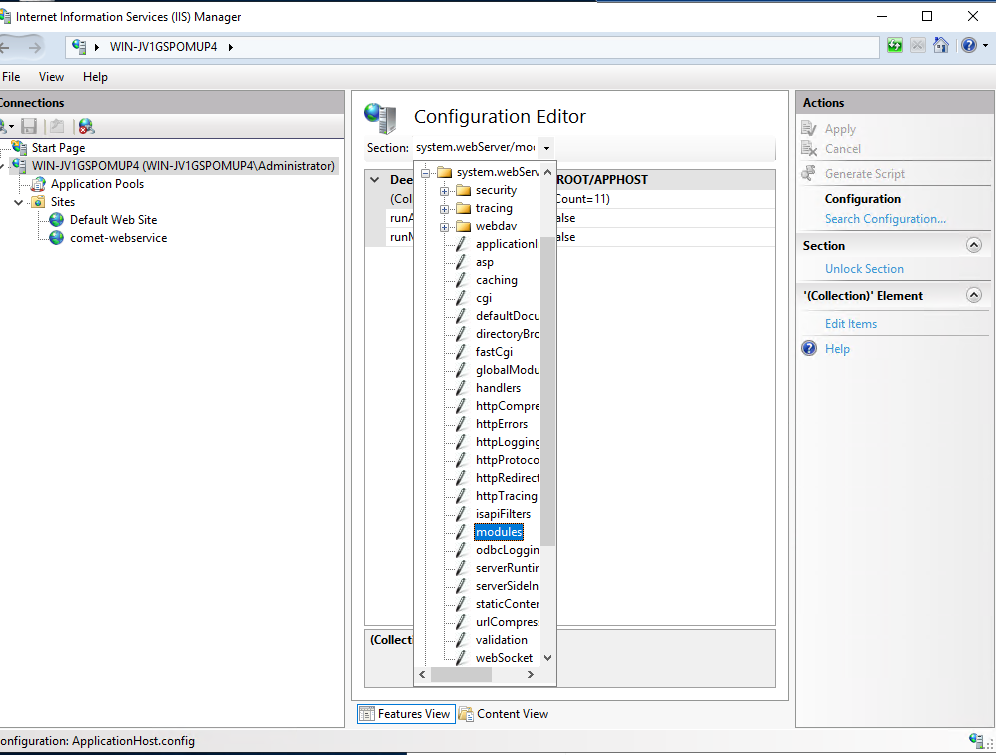Click the Help question mark icon in Actions
The image size is (996, 755).
pos(809,348)
